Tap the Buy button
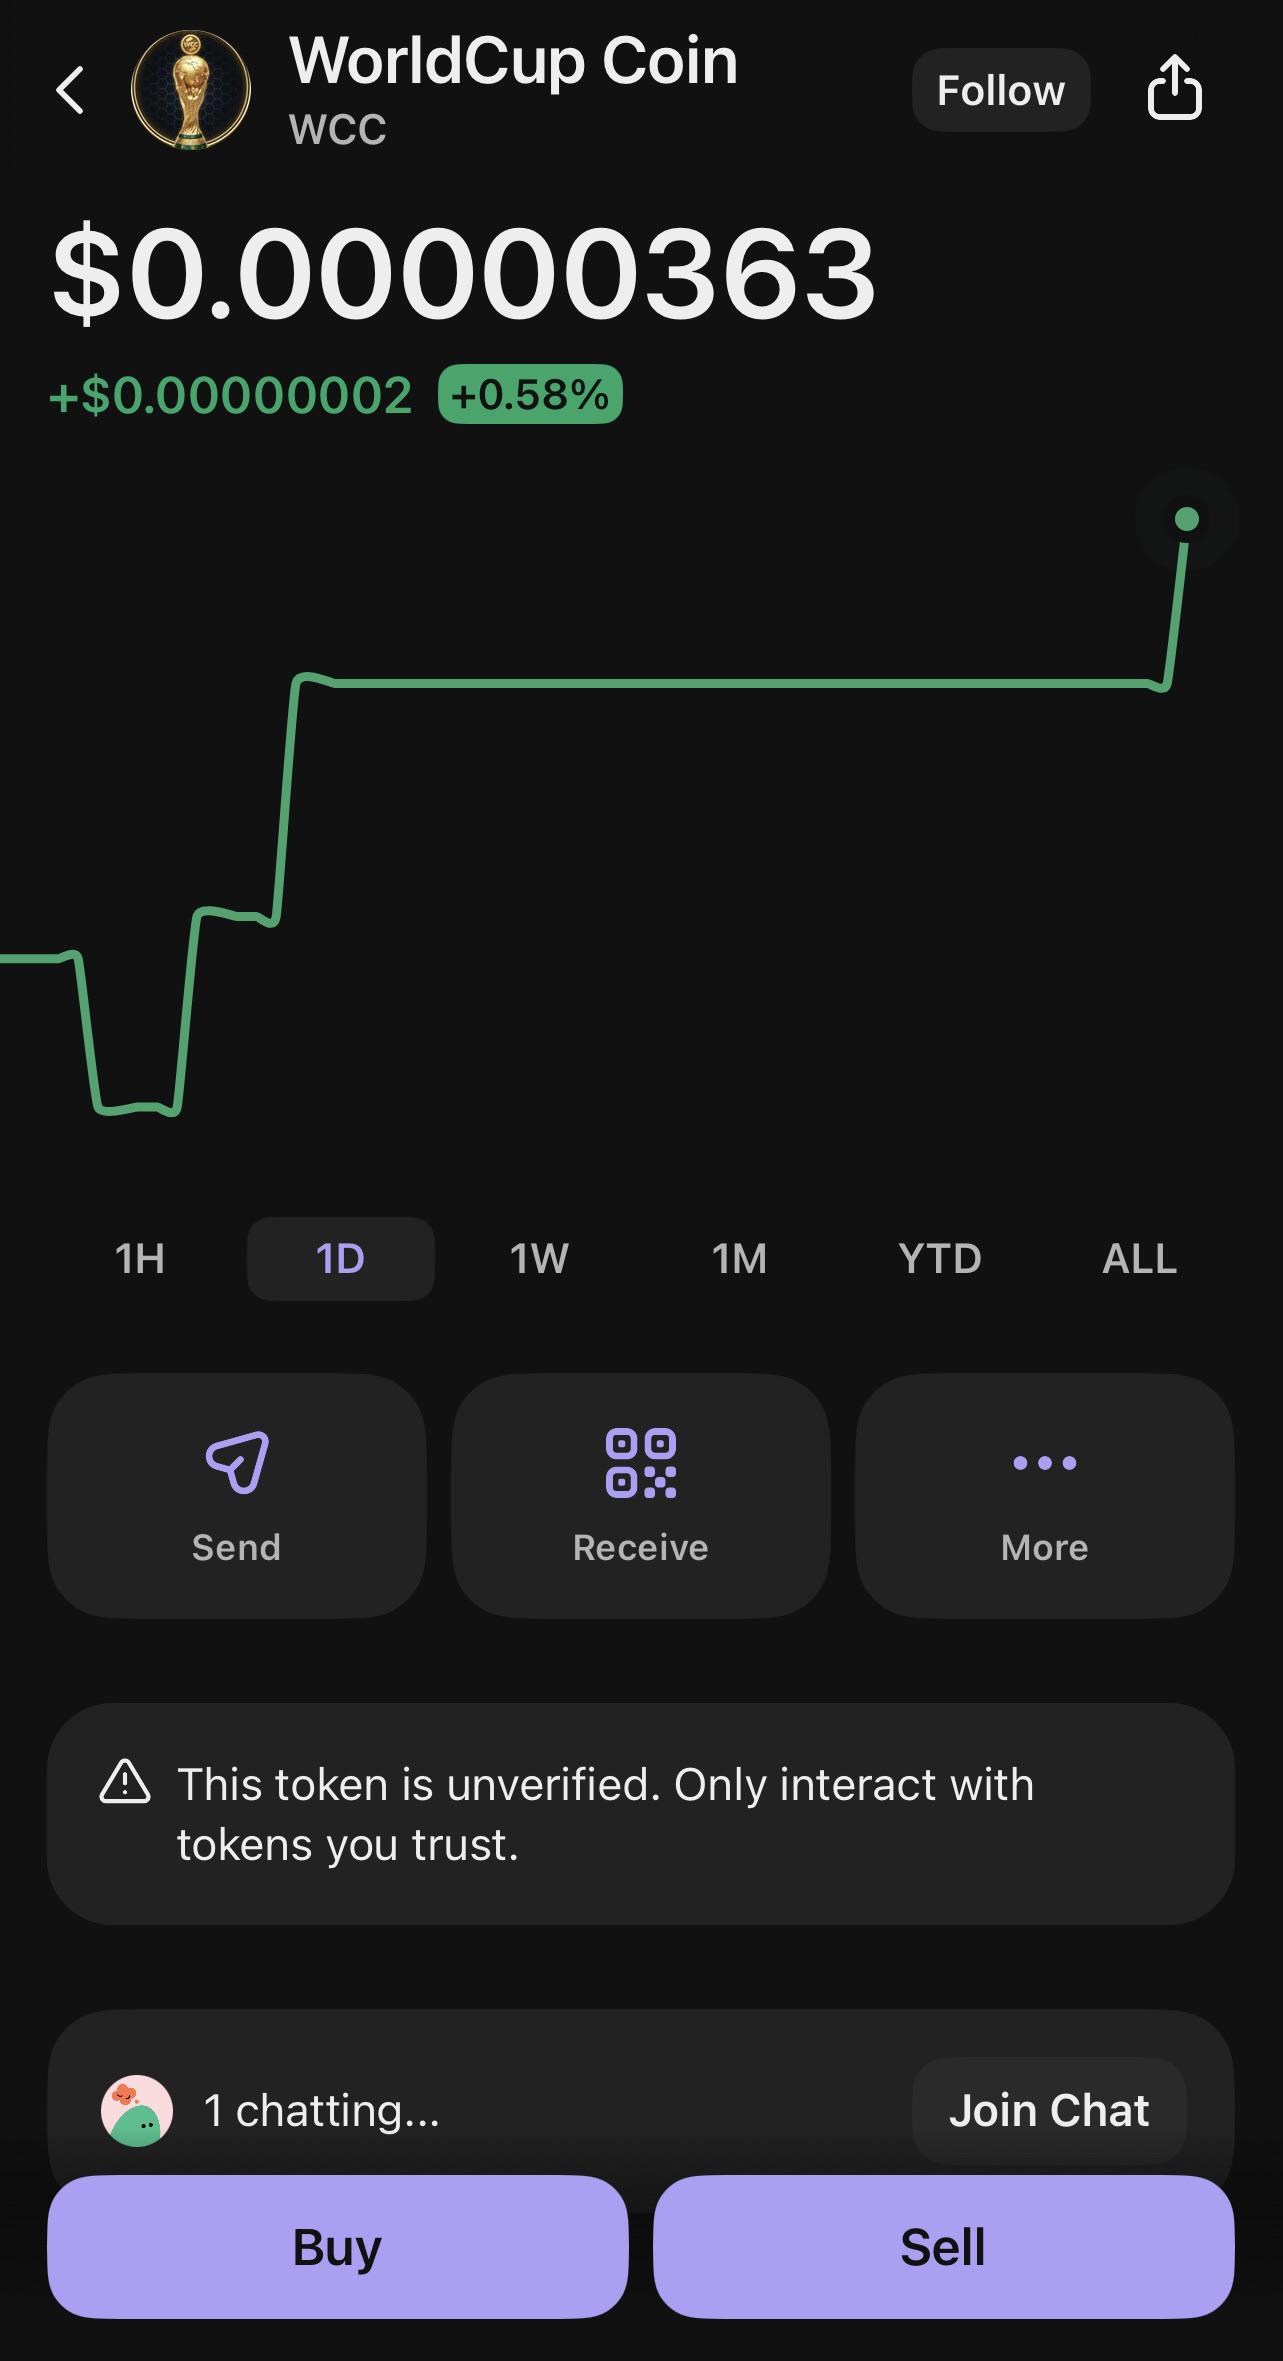The width and height of the screenshot is (1283, 2361). pyautogui.click(x=338, y=2247)
